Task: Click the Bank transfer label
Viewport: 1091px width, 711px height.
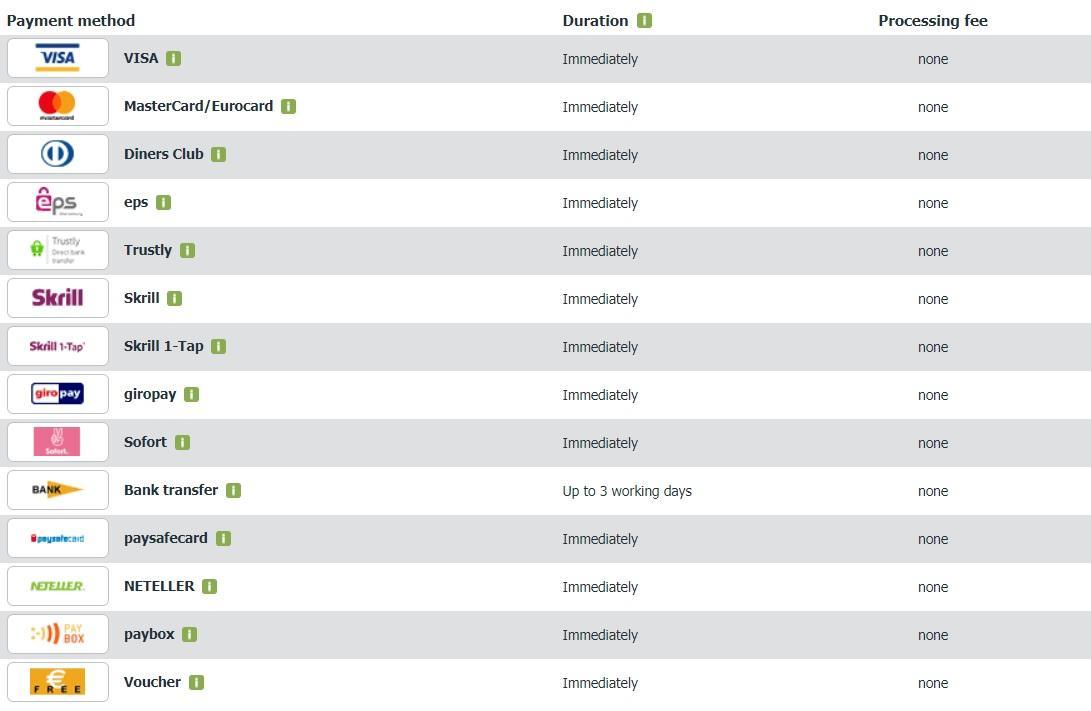Action: [x=171, y=490]
